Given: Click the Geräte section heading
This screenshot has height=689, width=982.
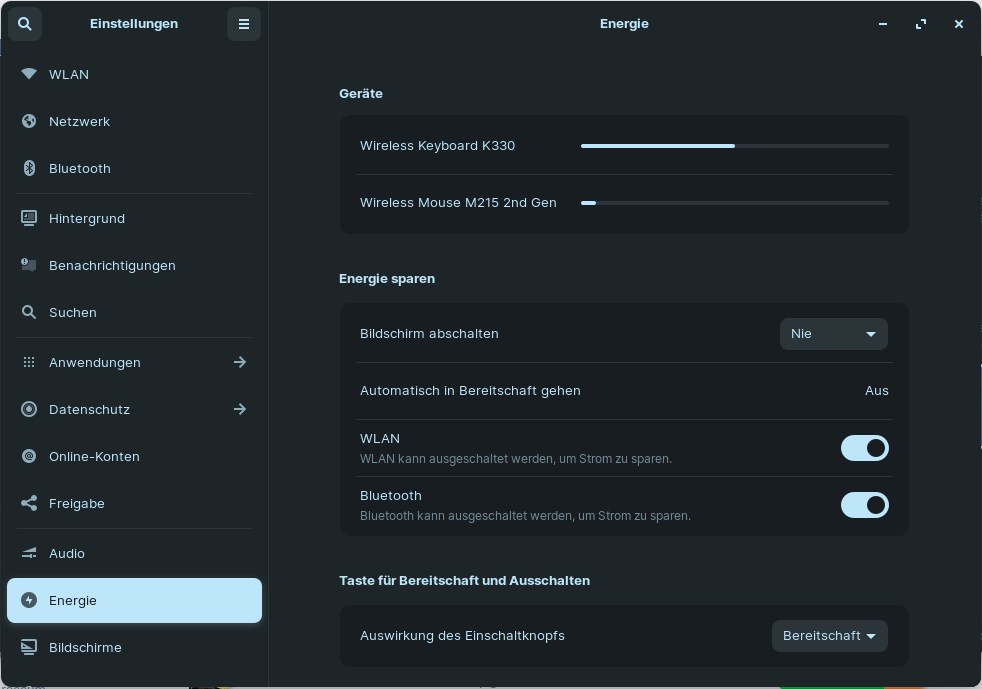Looking at the screenshot, I should pos(361,93).
